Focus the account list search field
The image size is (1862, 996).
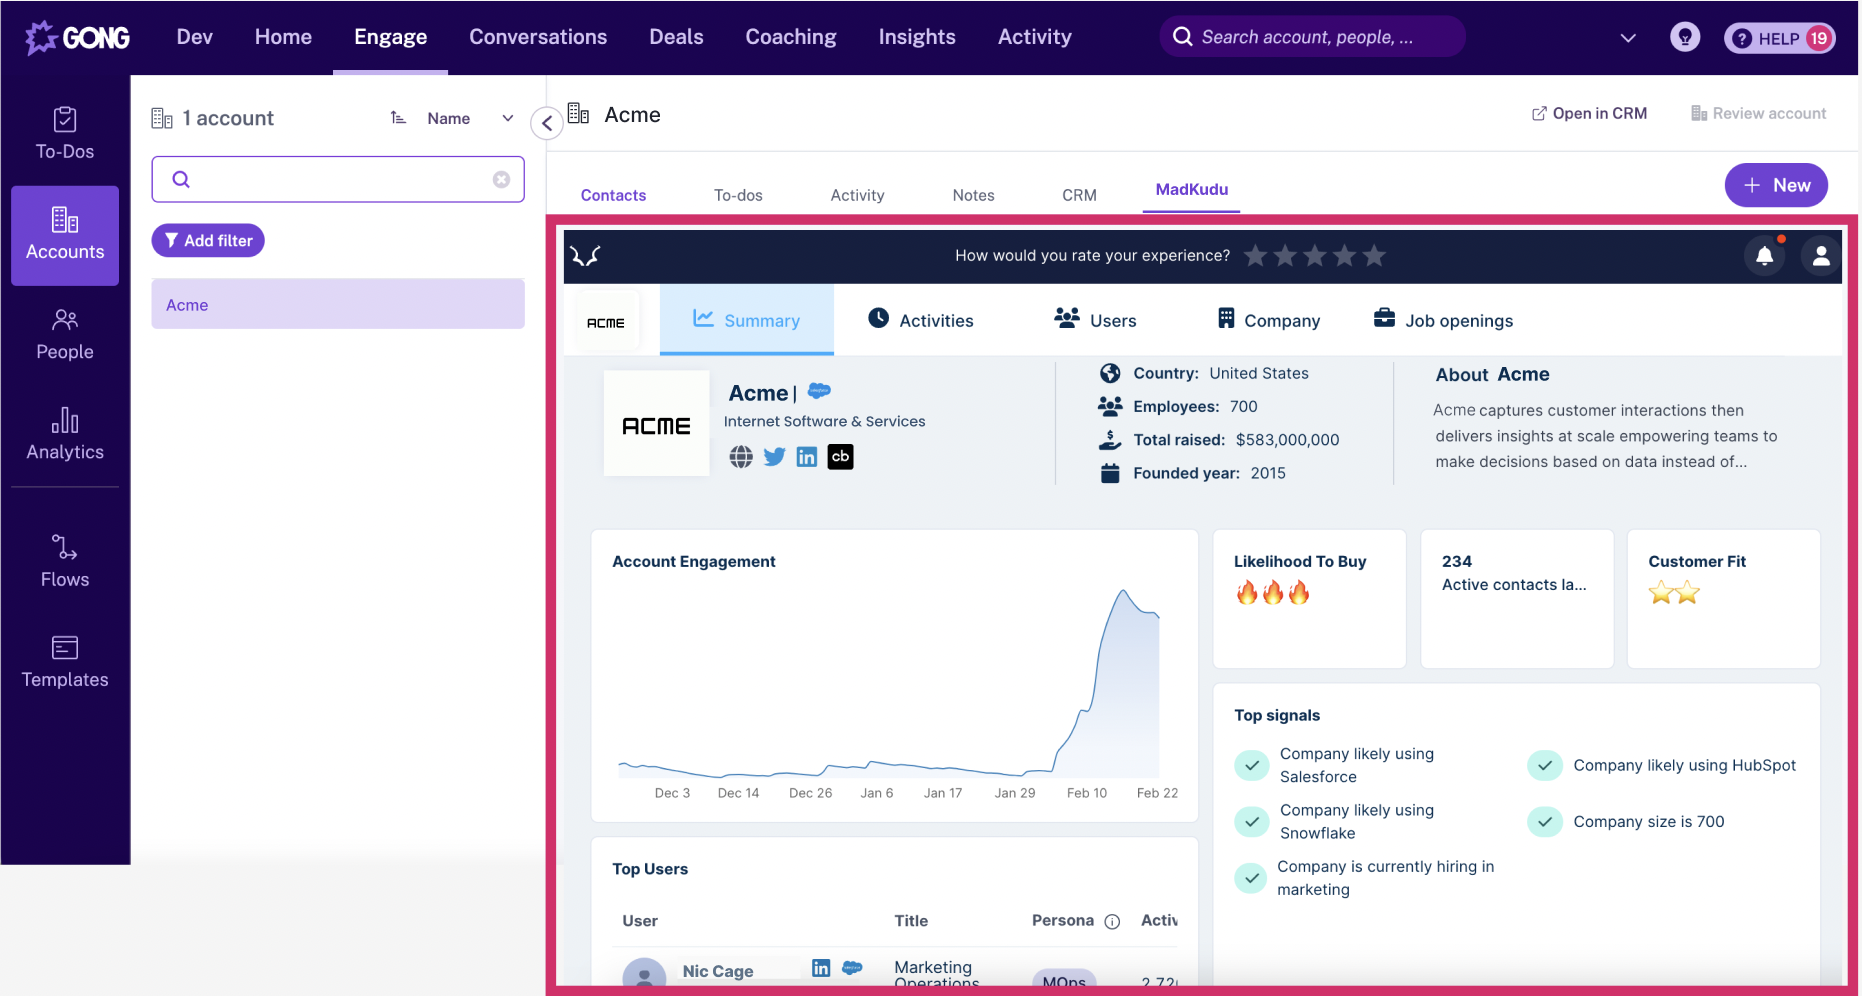point(338,179)
